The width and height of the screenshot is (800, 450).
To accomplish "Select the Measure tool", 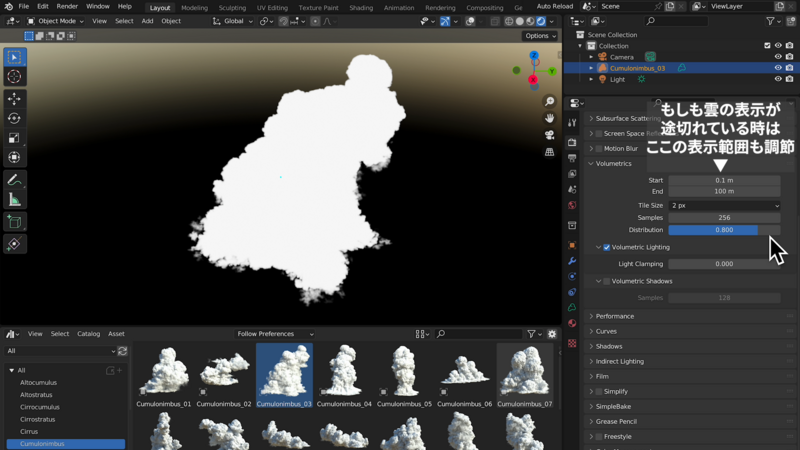I will pyautogui.click(x=14, y=199).
